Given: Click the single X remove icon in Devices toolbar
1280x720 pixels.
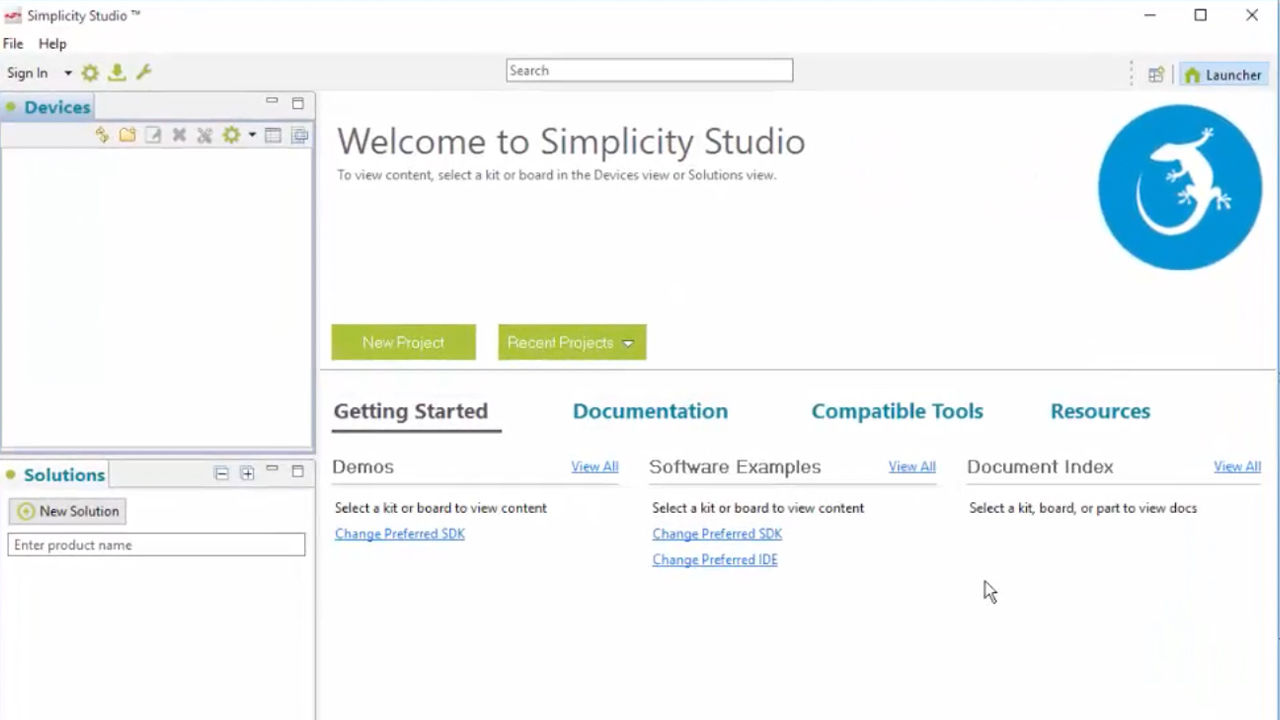Looking at the screenshot, I should point(179,135).
